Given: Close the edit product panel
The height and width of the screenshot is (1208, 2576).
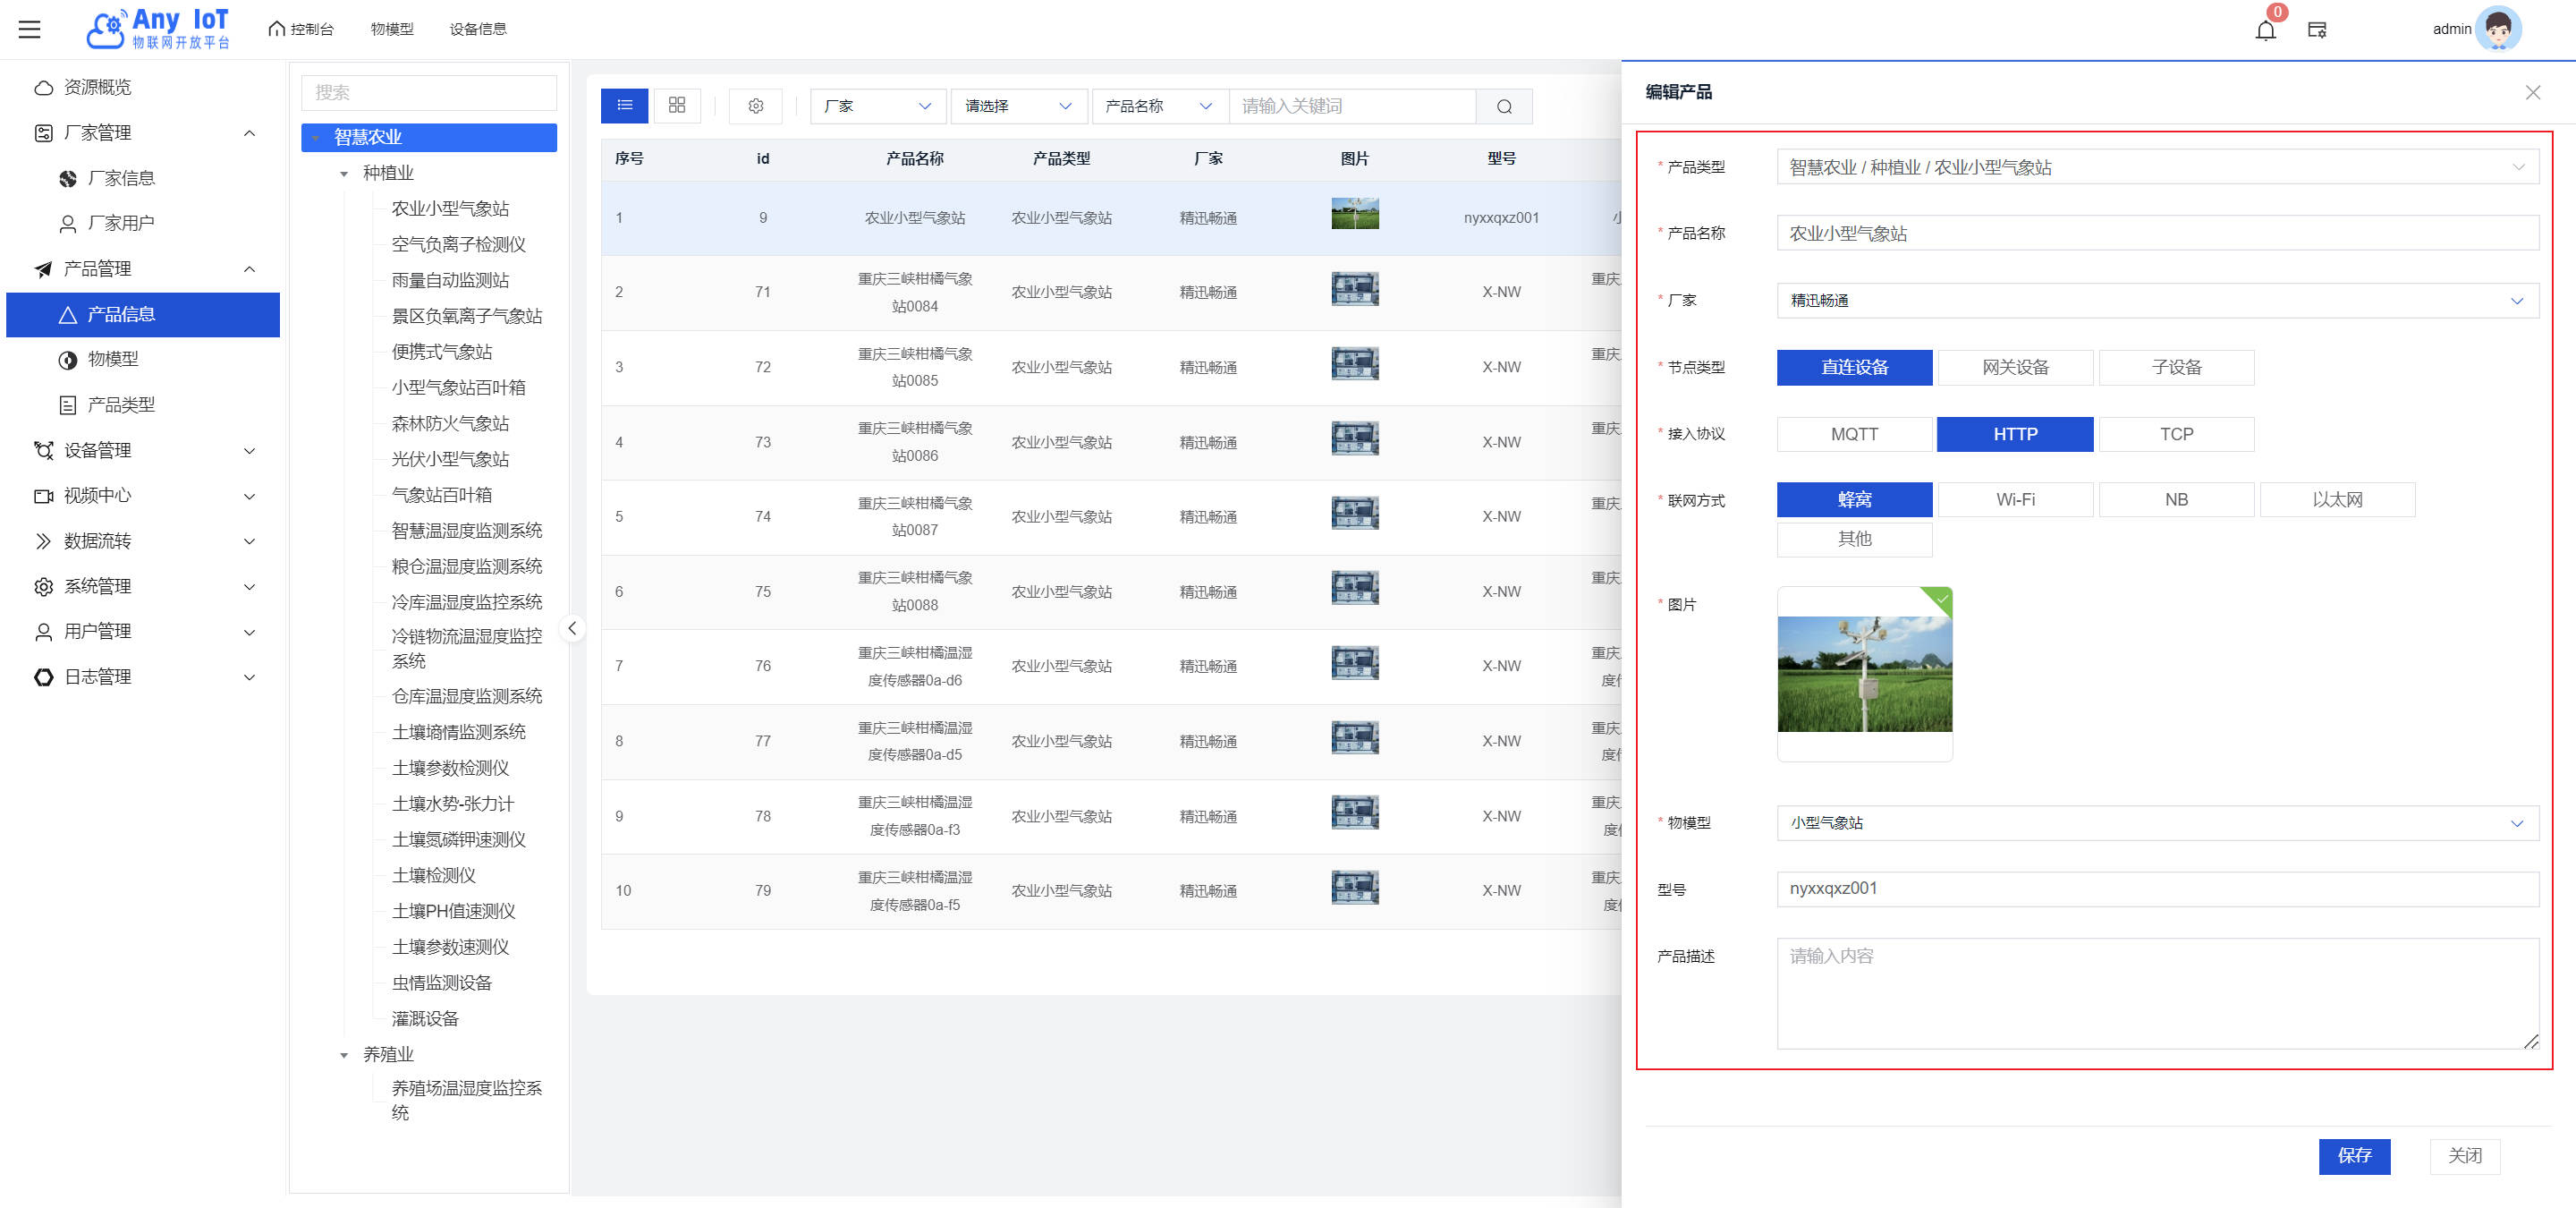Looking at the screenshot, I should click(2532, 92).
